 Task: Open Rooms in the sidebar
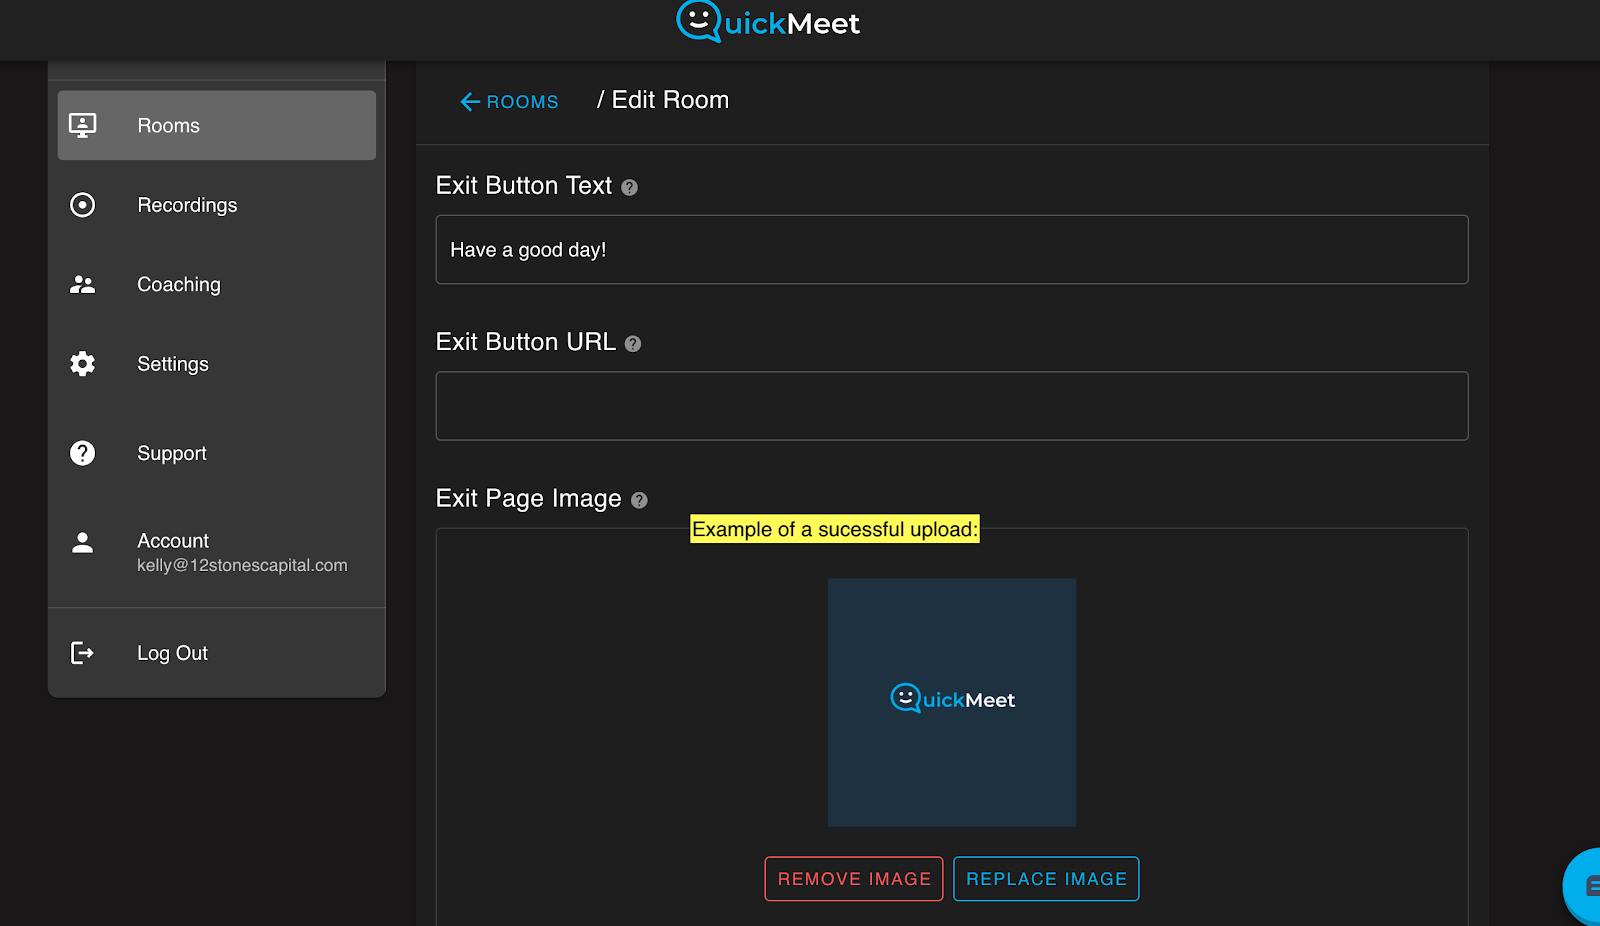(217, 125)
